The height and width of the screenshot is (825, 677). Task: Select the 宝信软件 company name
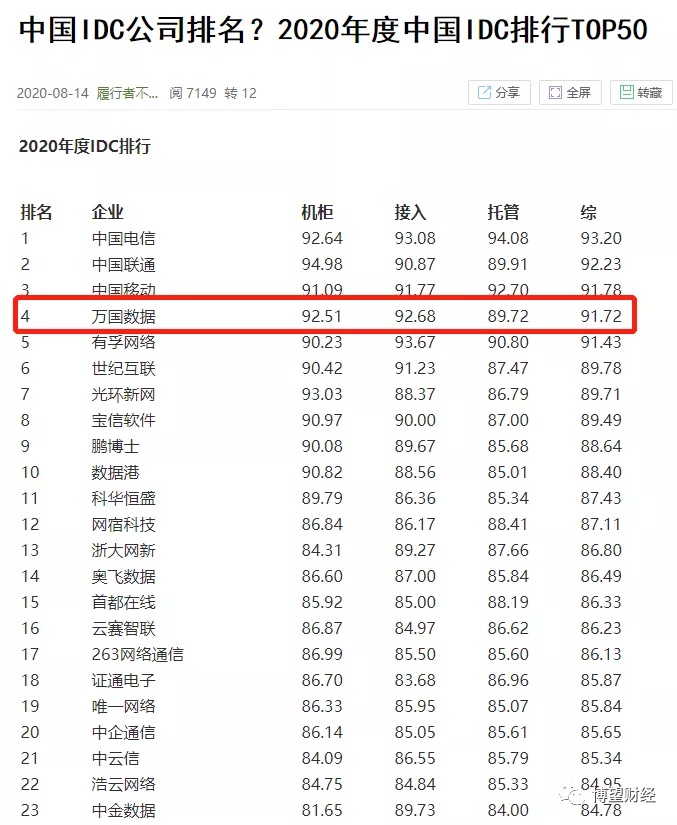(124, 420)
